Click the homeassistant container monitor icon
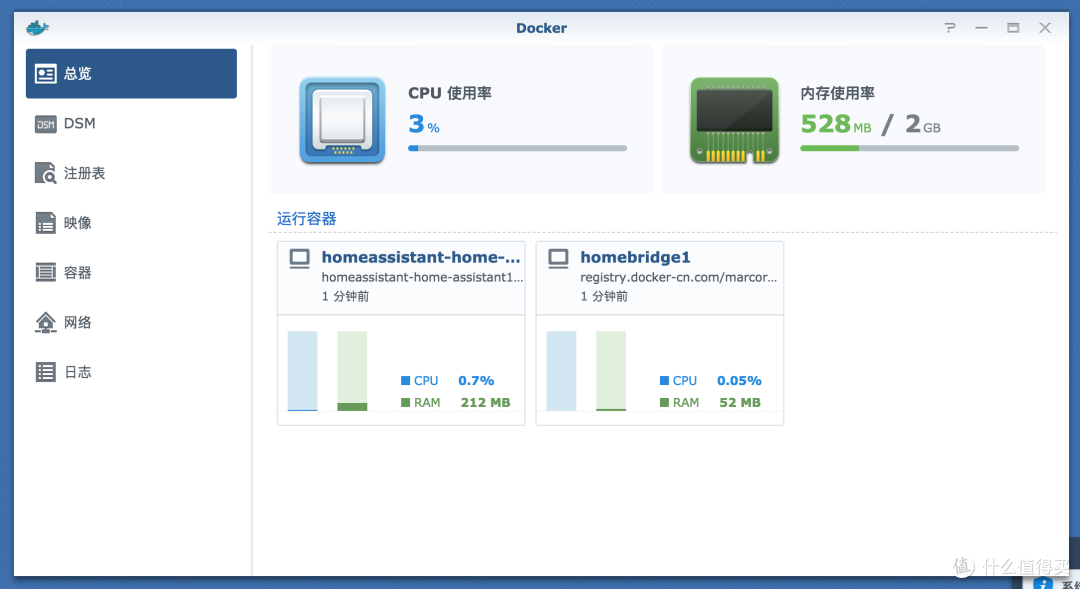This screenshot has width=1080, height=589. point(300,259)
